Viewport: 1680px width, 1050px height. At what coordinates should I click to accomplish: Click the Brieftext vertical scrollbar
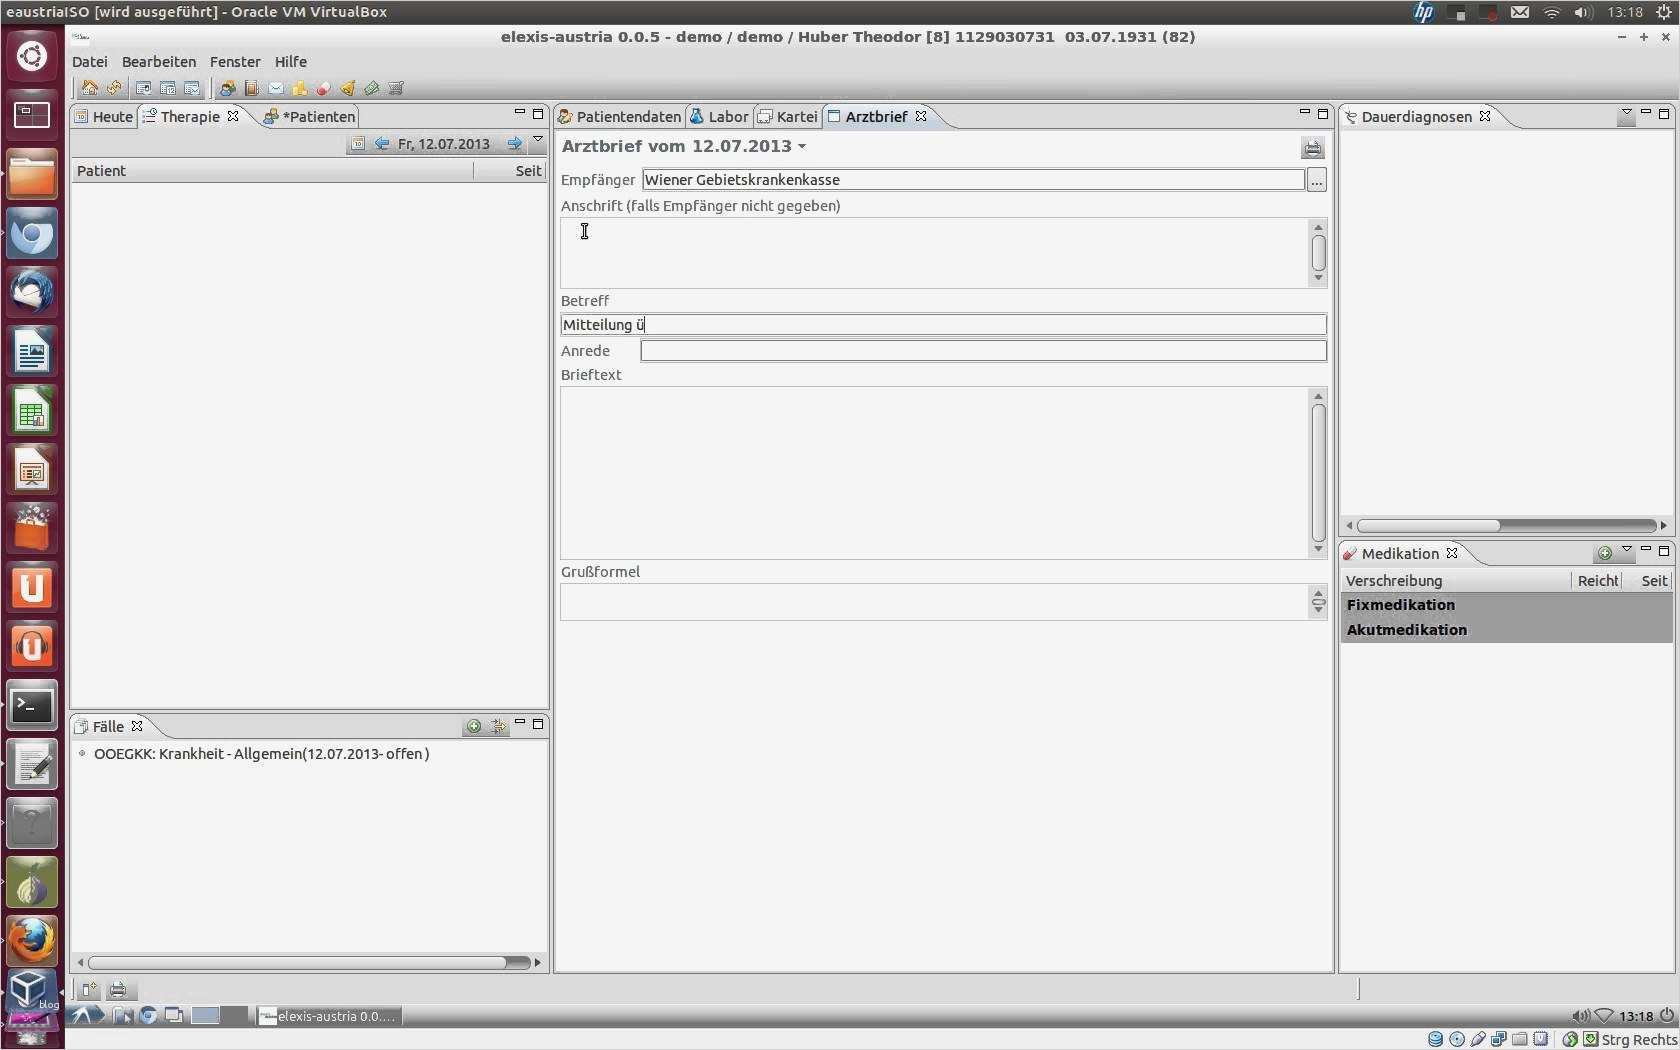(1318, 472)
